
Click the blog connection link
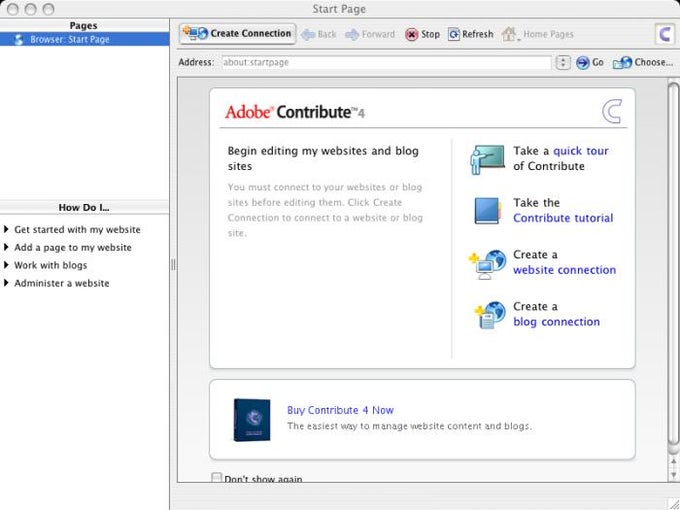coord(556,321)
